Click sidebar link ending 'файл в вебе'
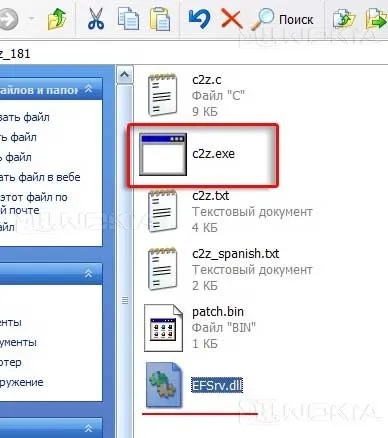The width and height of the screenshot is (388, 438). pyautogui.click(x=40, y=177)
